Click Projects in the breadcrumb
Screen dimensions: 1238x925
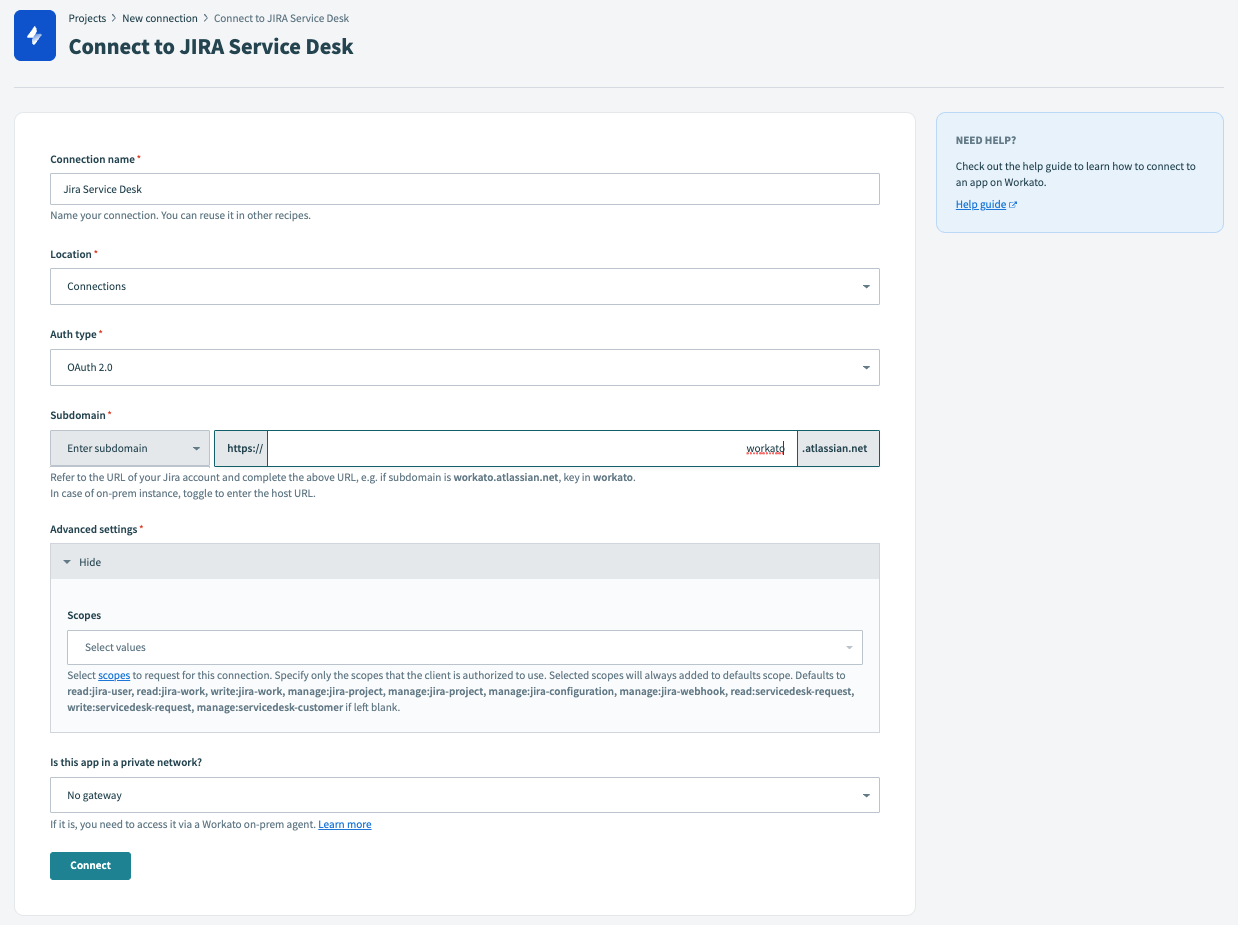[x=87, y=18]
